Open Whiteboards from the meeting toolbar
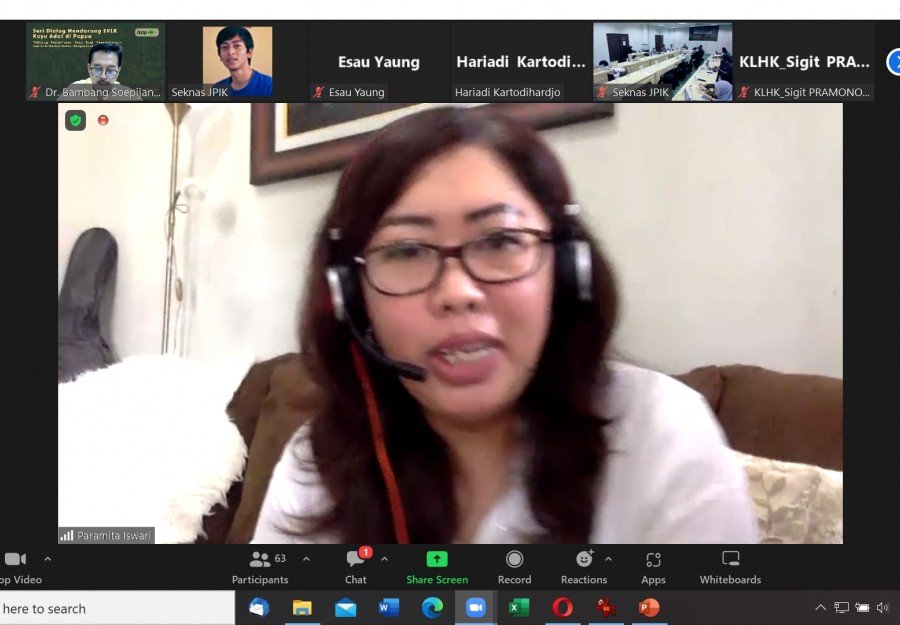900x625 pixels. click(x=730, y=568)
